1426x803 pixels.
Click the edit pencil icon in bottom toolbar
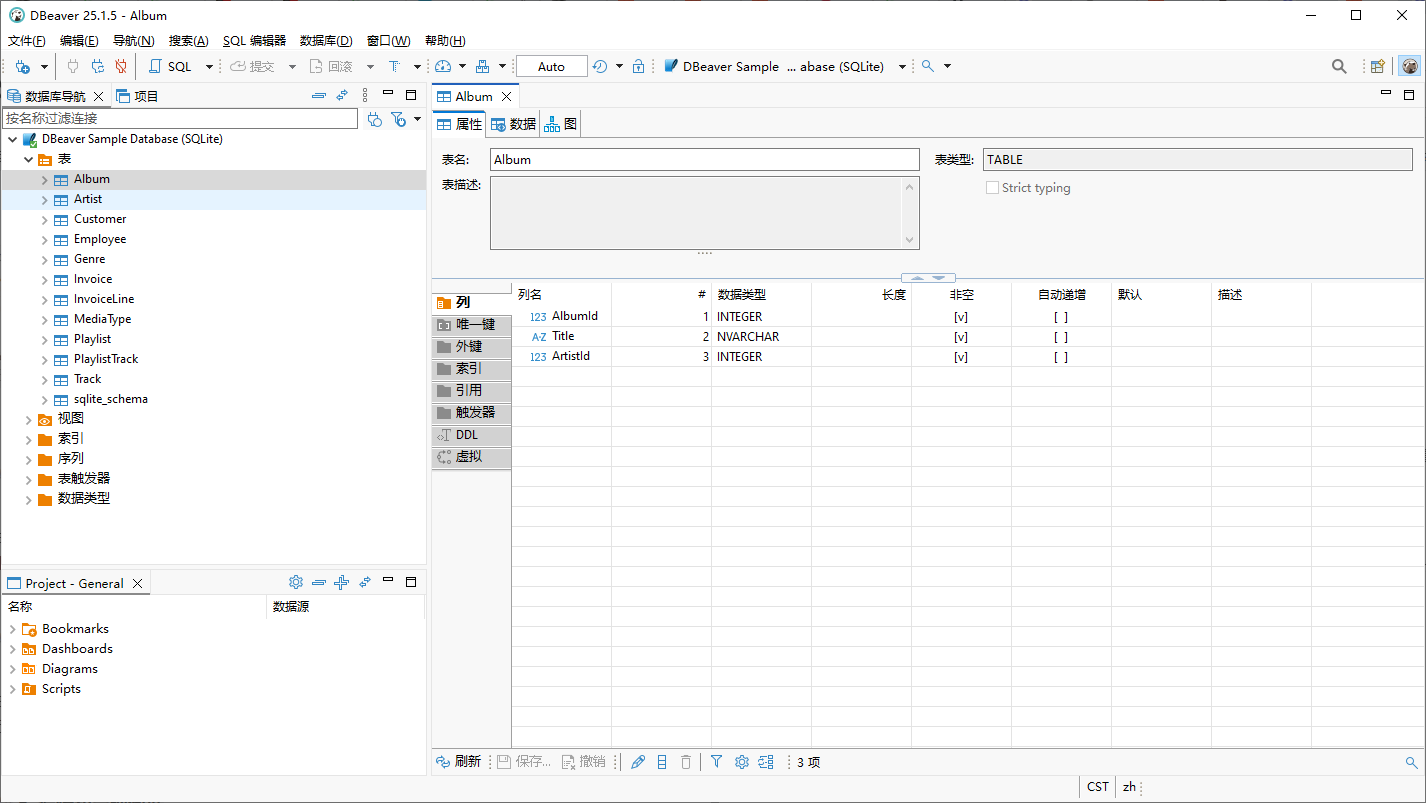click(x=638, y=762)
